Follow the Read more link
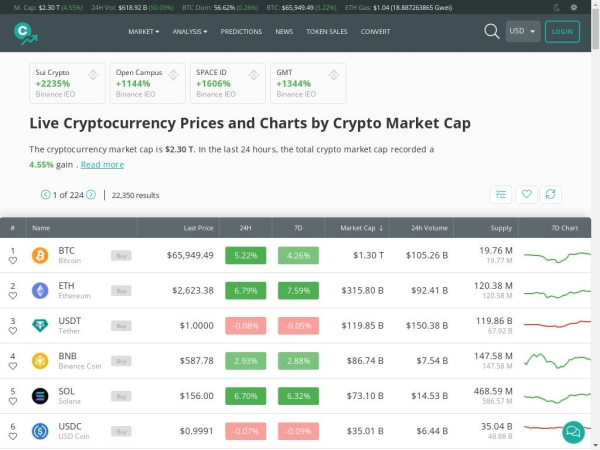The height and width of the screenshot is (450, 600). (102, 165)
